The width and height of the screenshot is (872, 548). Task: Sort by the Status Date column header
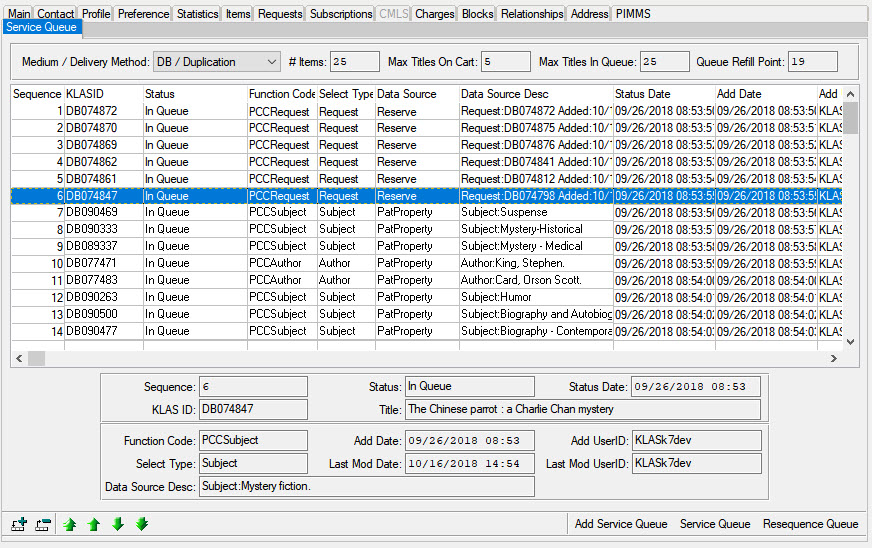click(664, 94)
